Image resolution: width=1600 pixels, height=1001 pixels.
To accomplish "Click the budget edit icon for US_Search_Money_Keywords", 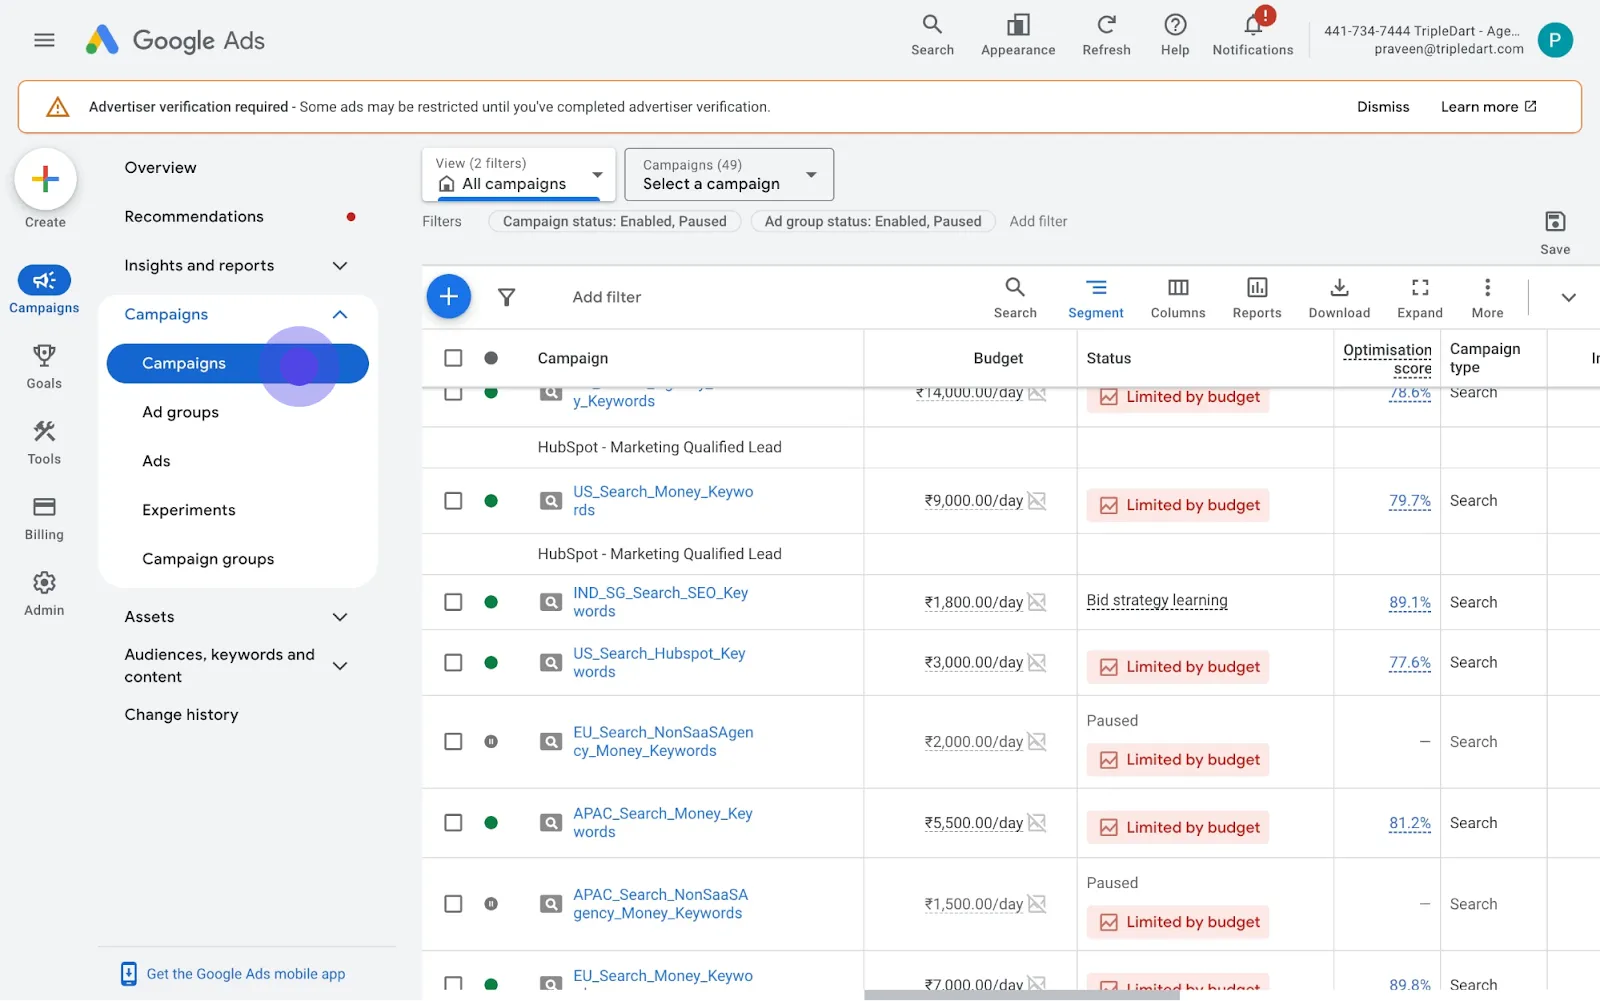I will click(x=1037, y=501).
